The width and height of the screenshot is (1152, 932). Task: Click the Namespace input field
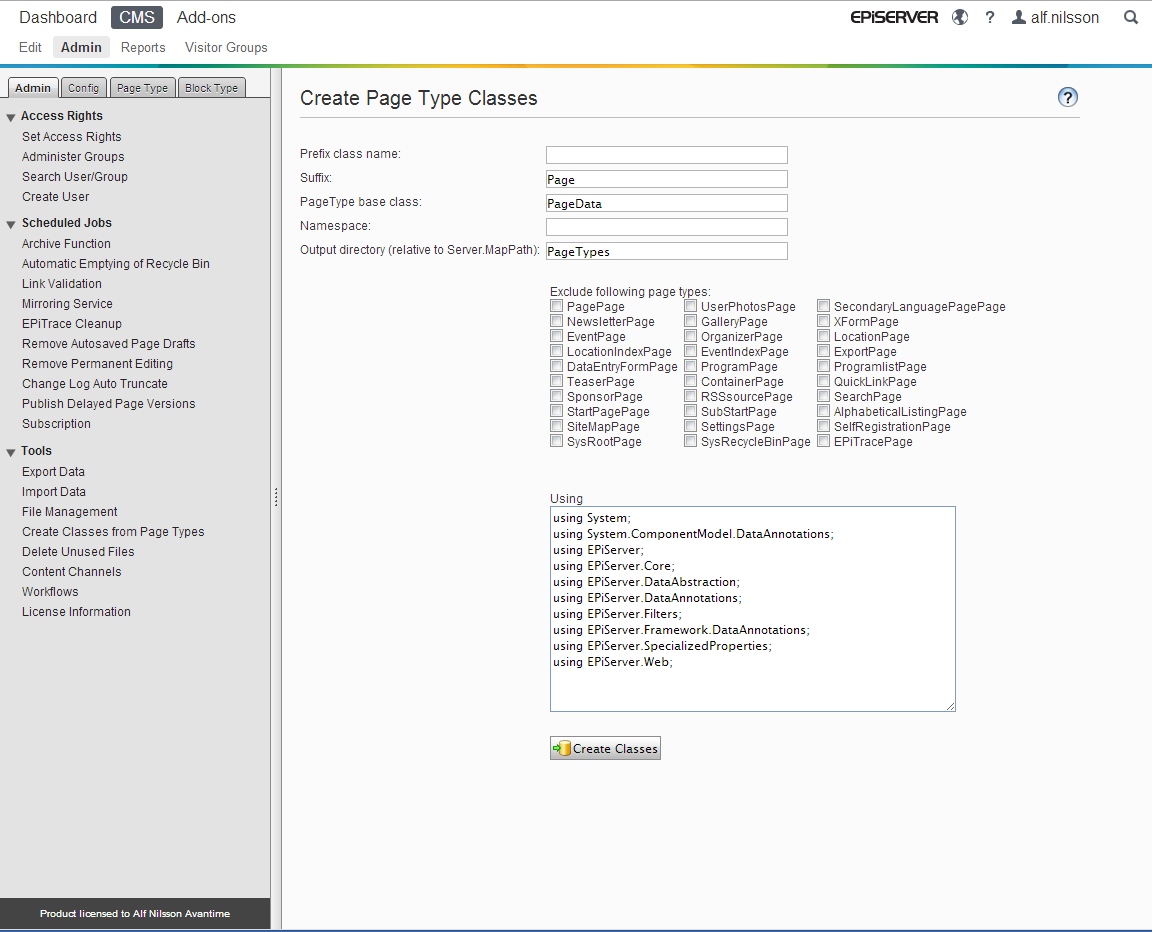point(666,227)
